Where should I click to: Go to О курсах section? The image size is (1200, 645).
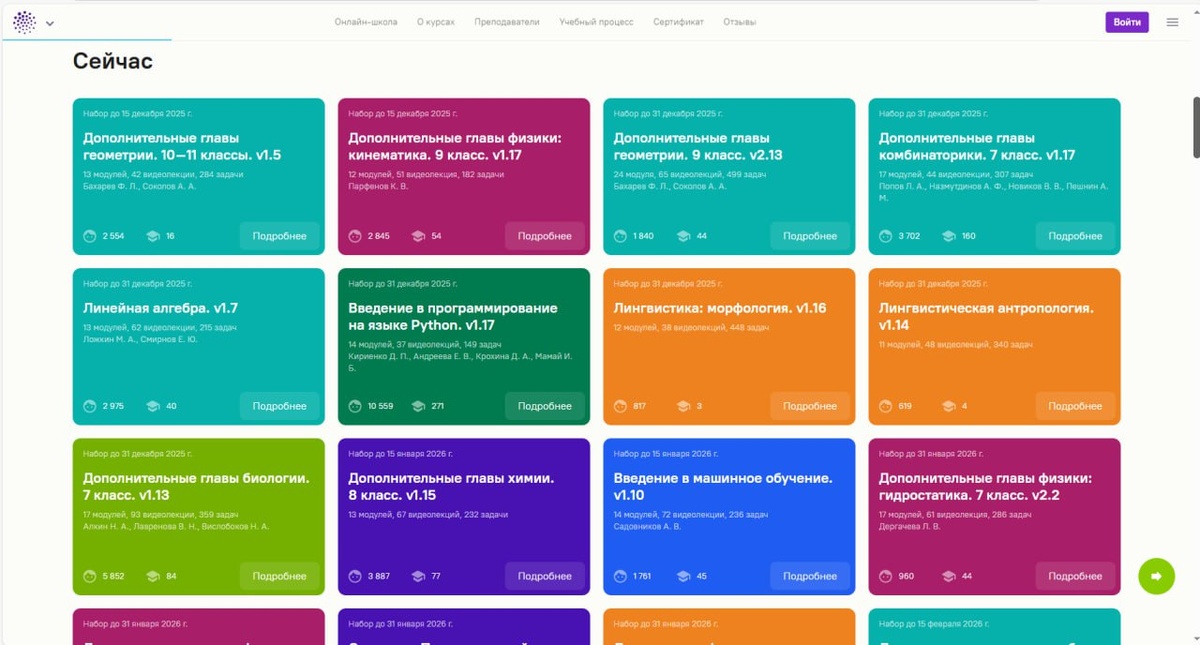point(436,22)
